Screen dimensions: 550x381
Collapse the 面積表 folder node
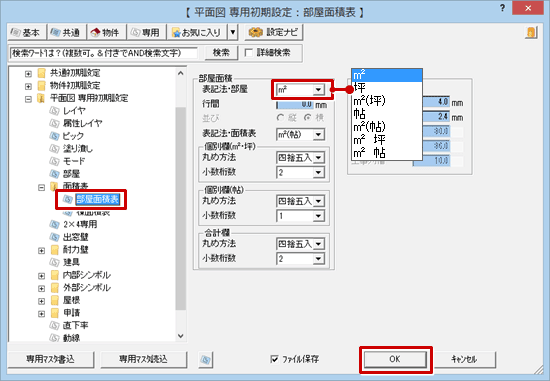41,188
